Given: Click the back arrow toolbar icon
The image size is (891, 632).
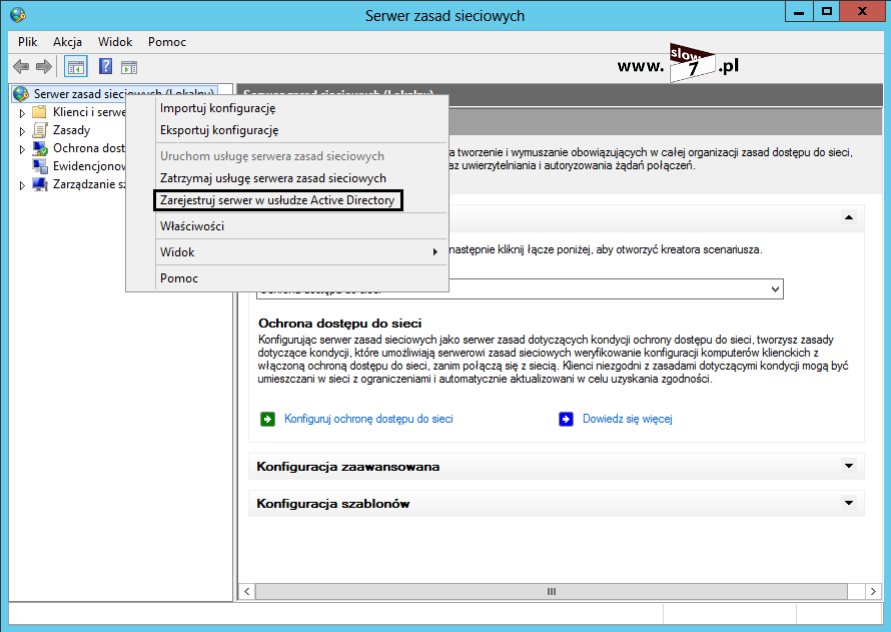Looking at the screenshot, I should click(x=21, y=67).
